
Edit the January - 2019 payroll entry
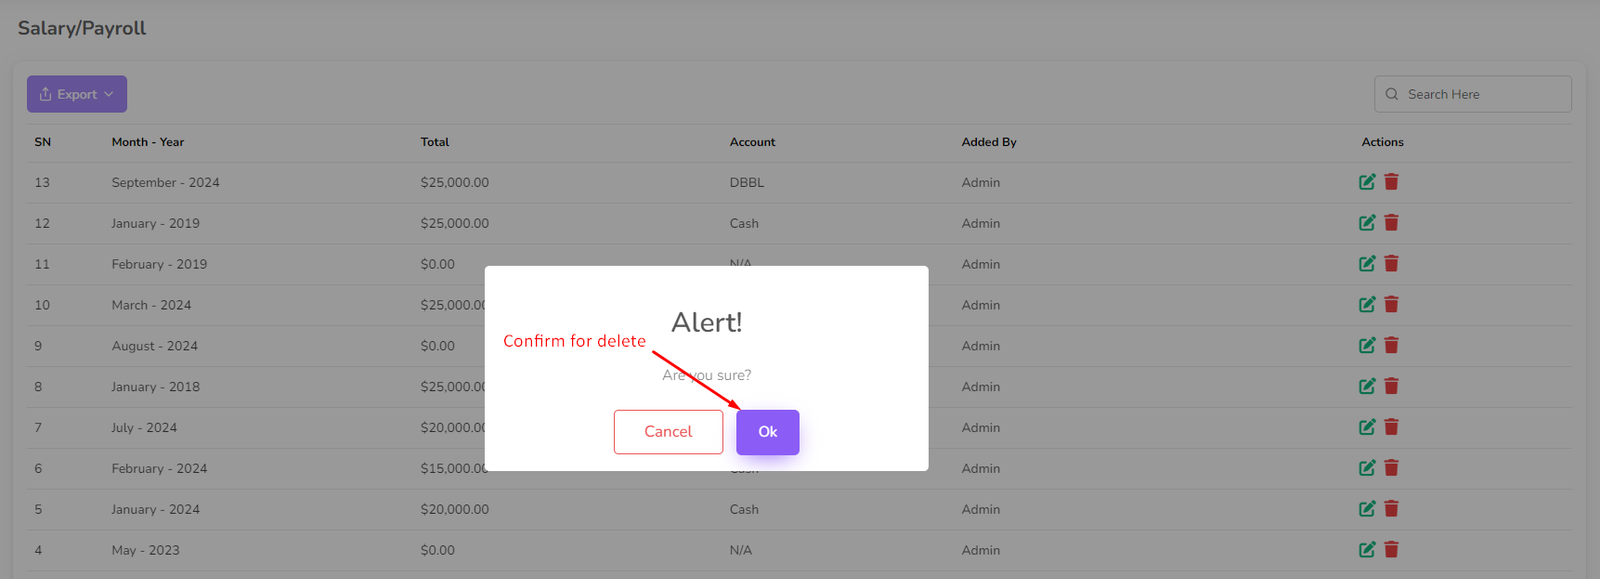point(1367,223)
